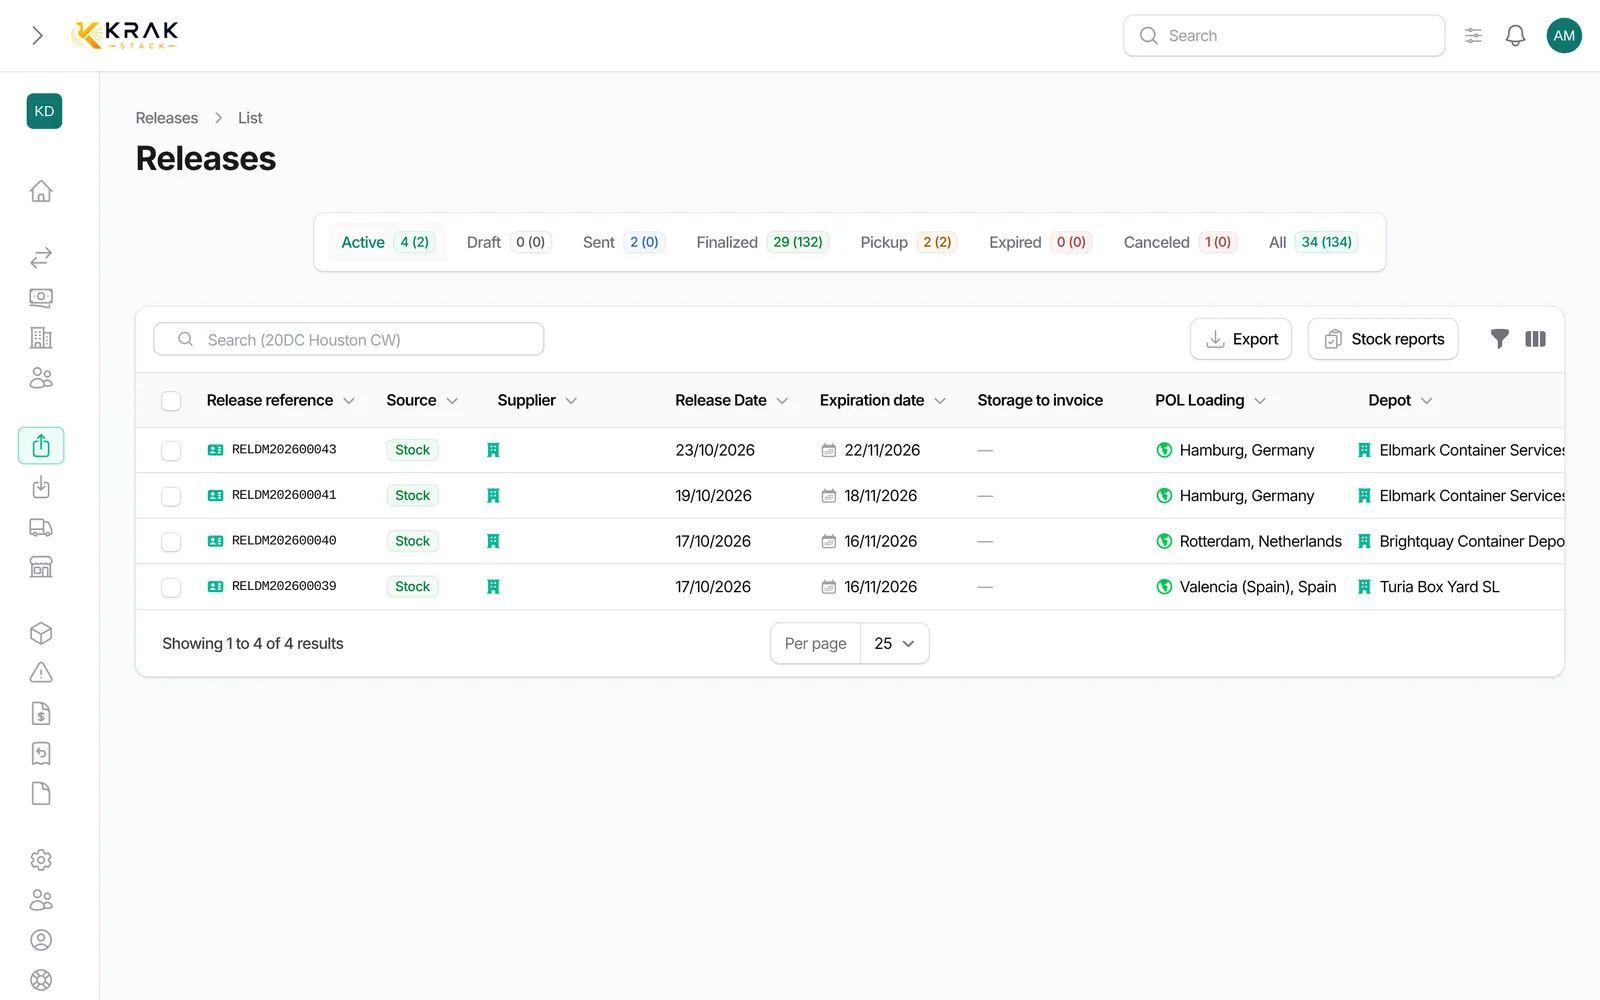
Task: Open the money banknote sidebar icon
Action: 41,298
